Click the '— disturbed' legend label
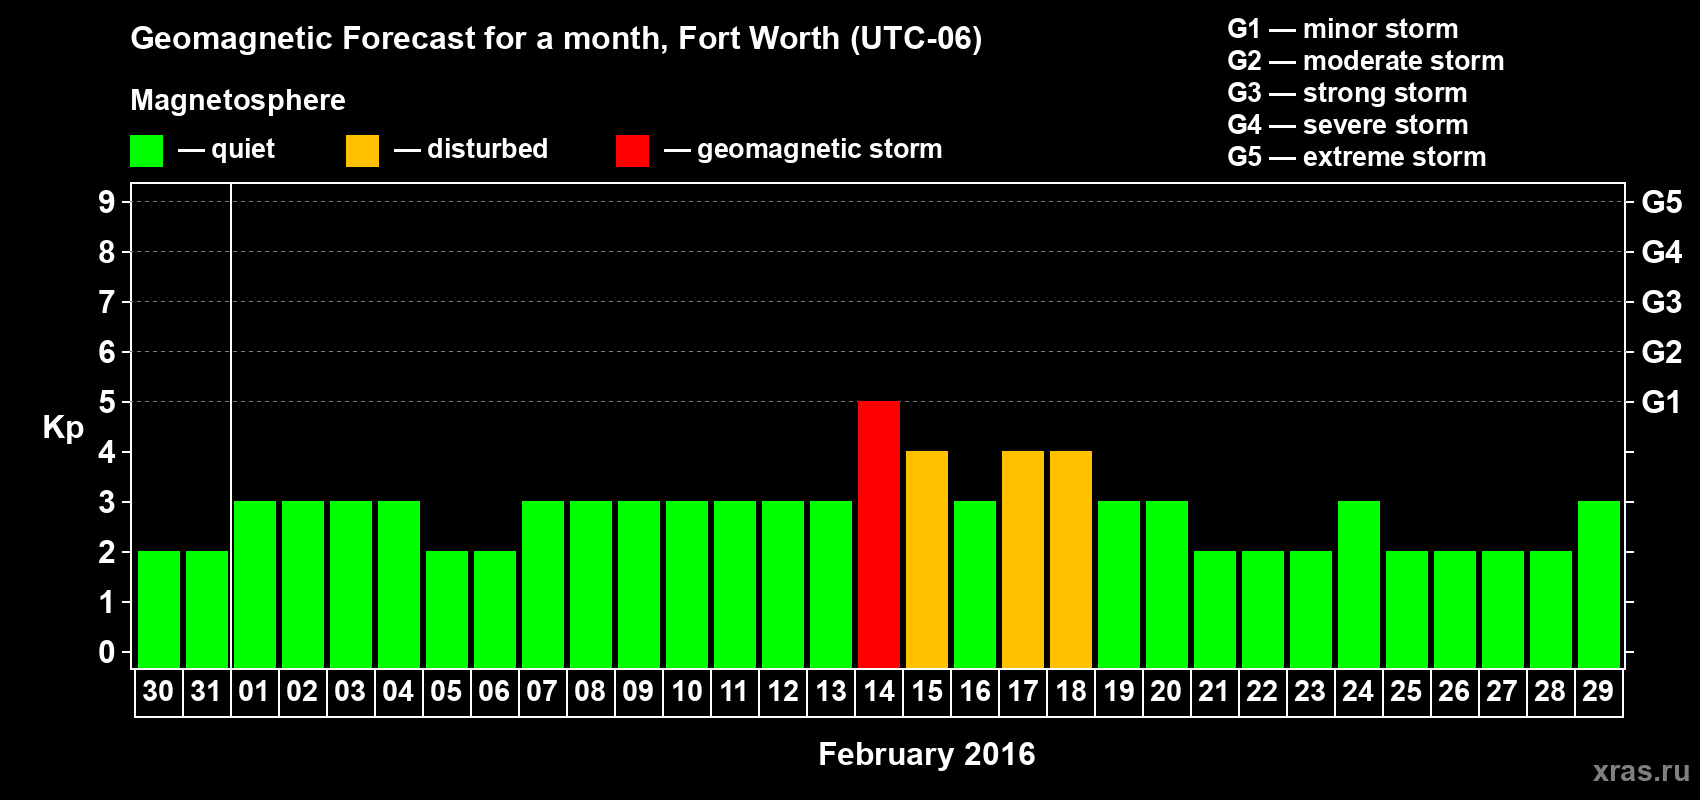The width and height of the screenshot is (1700, 800). point(471,149)
